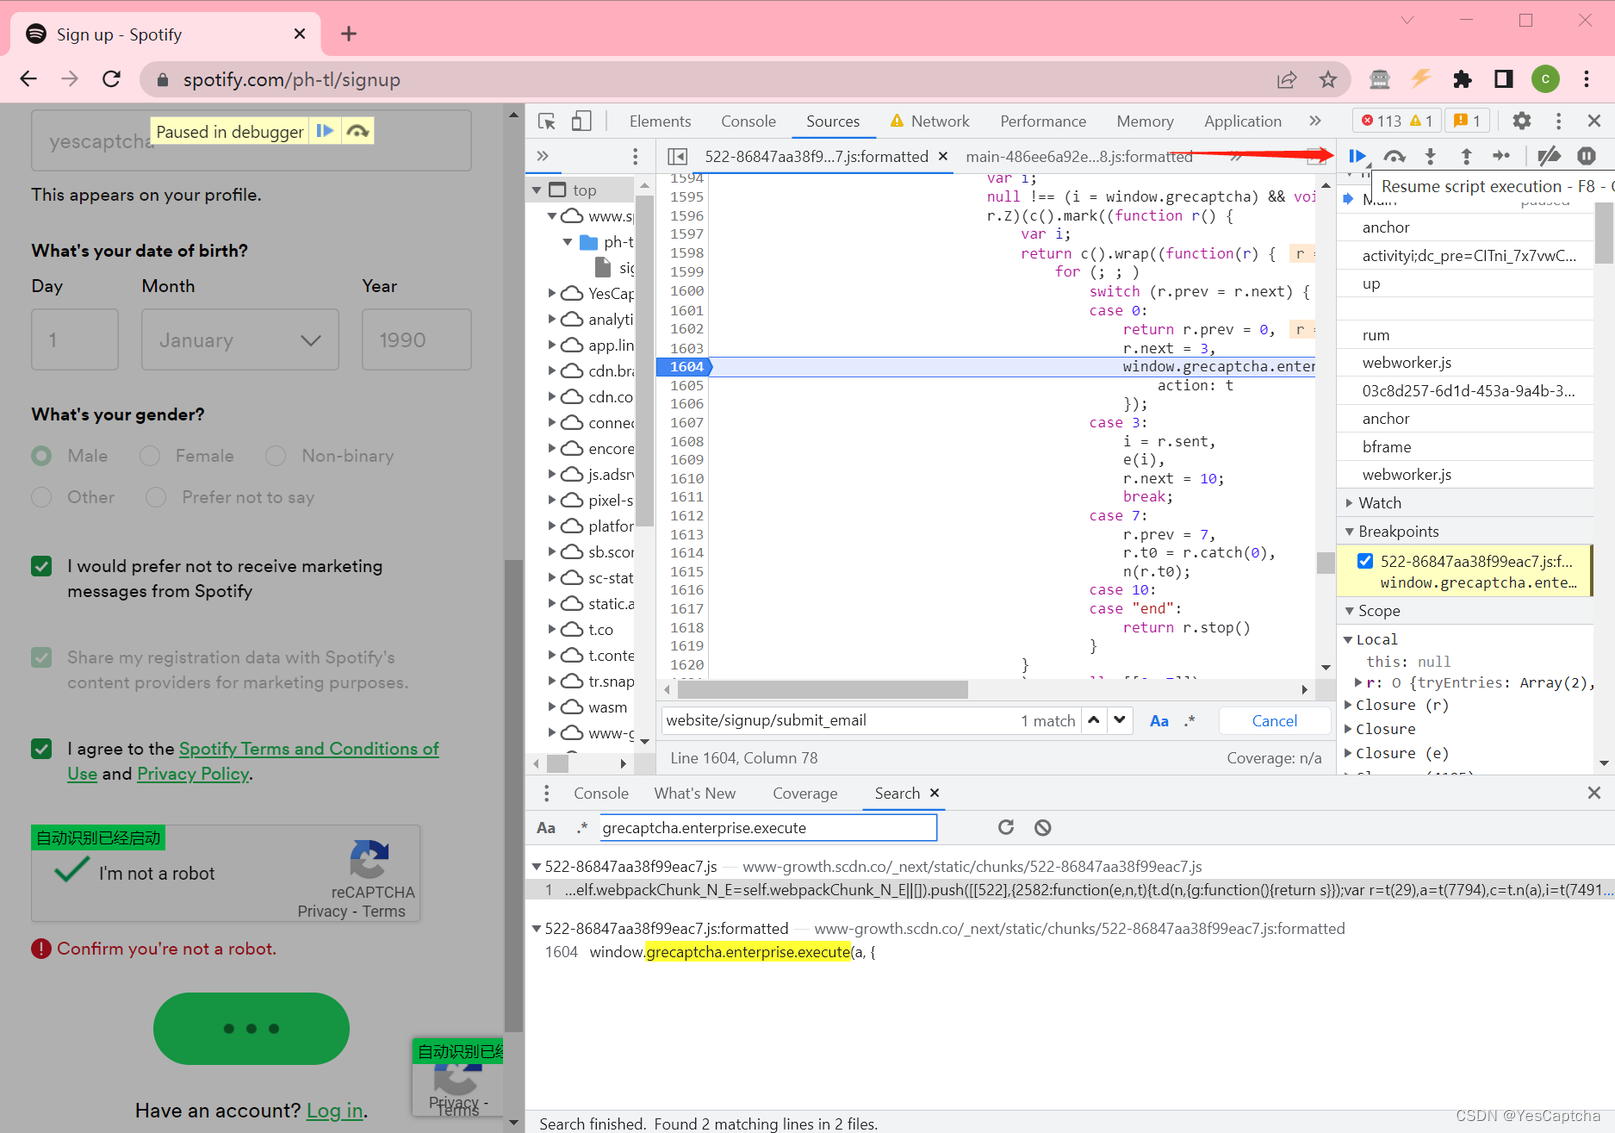
Task: Step over from Paused in debugger overlay
Action: 357,131
